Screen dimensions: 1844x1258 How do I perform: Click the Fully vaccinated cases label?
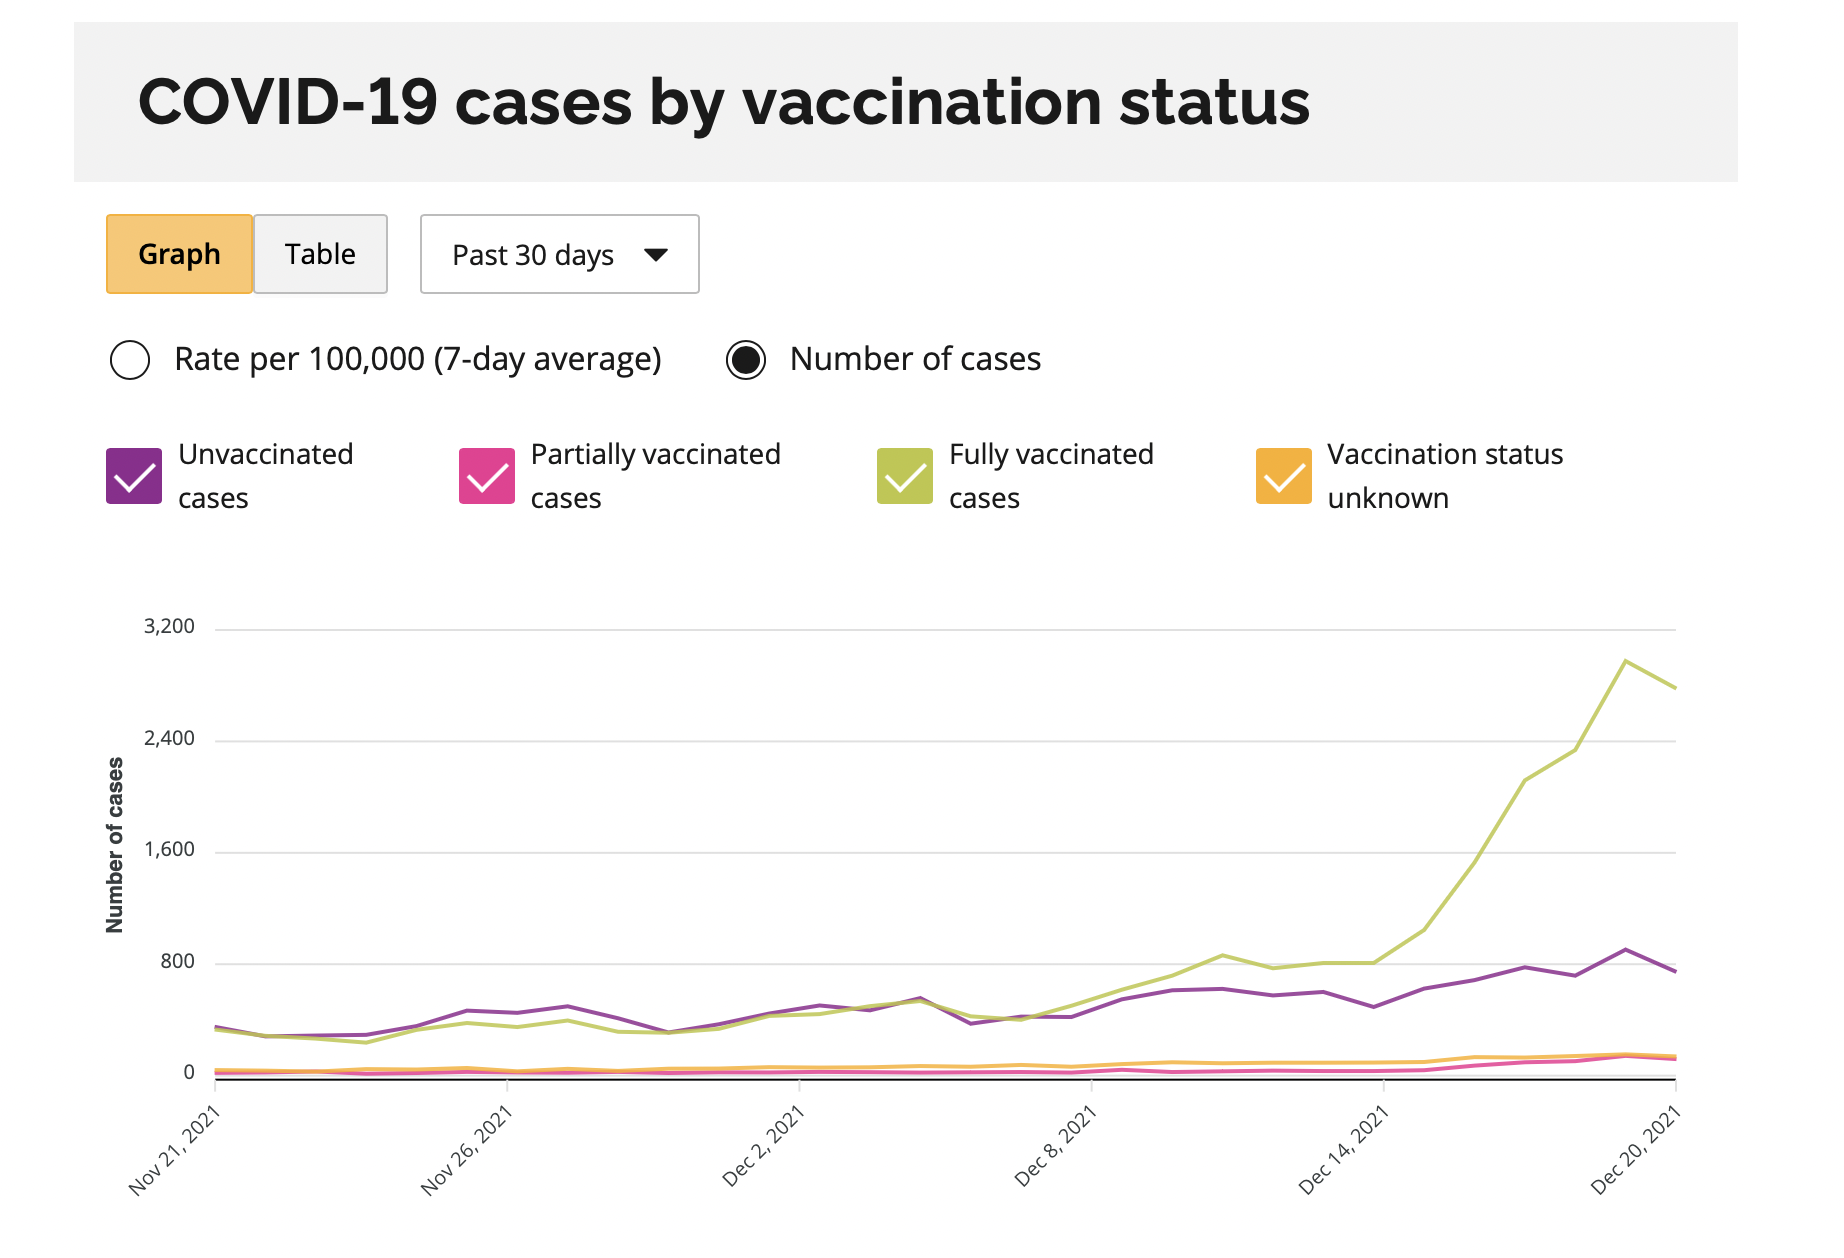(1050, 476)
